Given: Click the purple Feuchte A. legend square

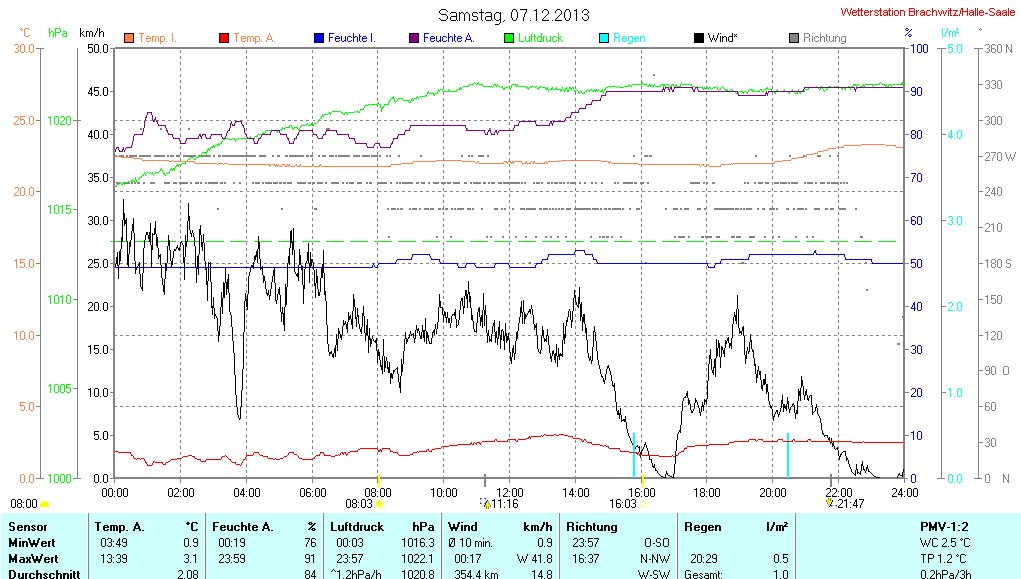Looking at the screenshot, I should pos(413,38).
